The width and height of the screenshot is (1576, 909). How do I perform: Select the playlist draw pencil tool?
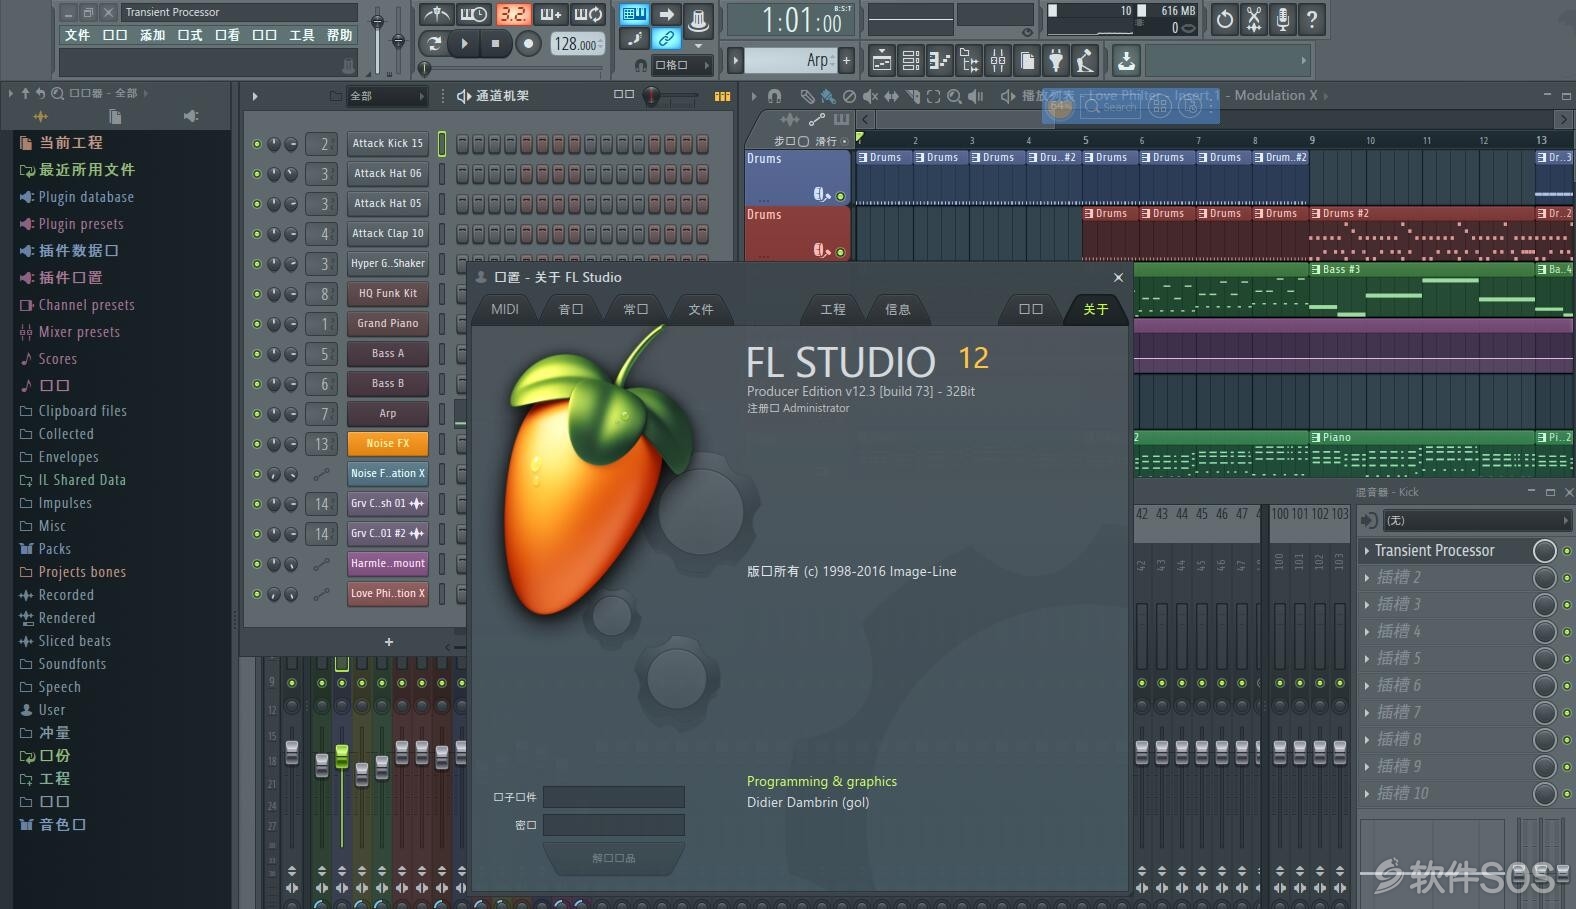click(x=807, y=96)
